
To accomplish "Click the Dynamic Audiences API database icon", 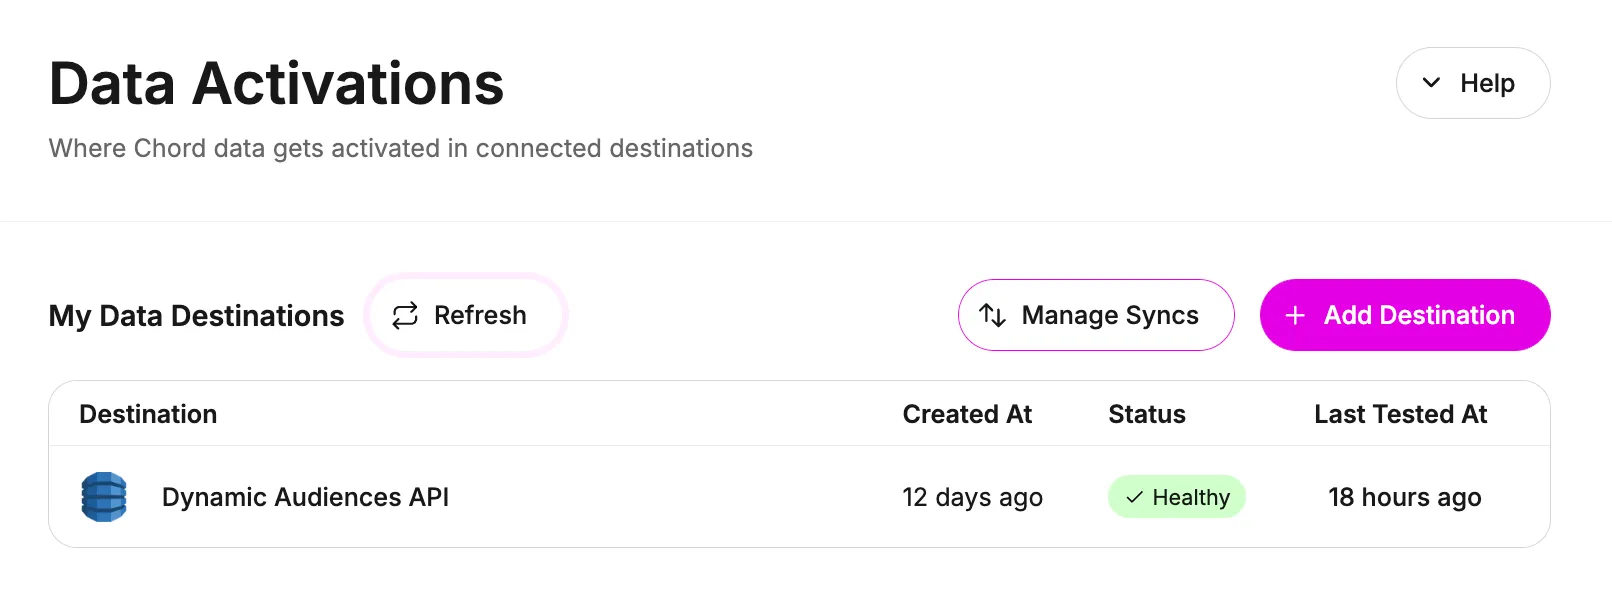I will pyautogui.click(x=104, y=497).
